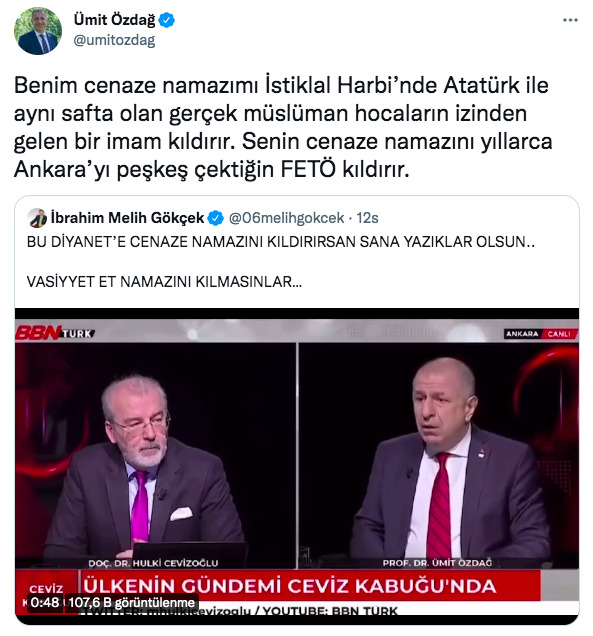Open quoted text 'BU DİYANET'E CENAZE NAMAZINI'

[281, 242]
